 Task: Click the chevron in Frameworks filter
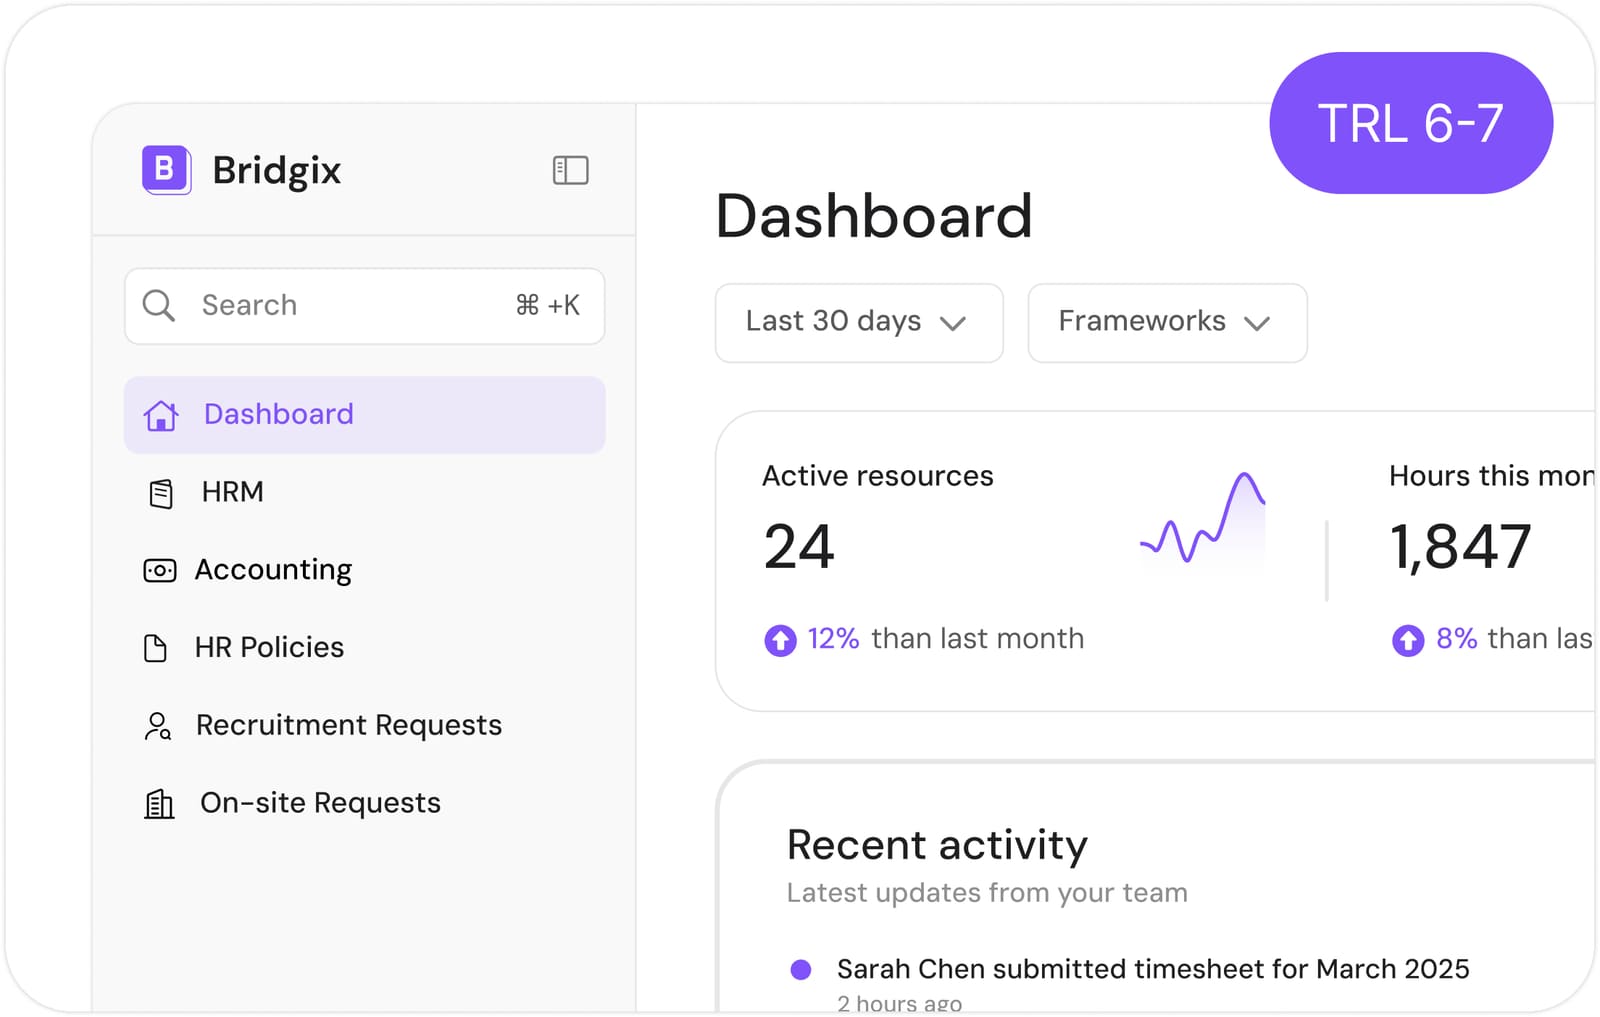coord(1257,323)
